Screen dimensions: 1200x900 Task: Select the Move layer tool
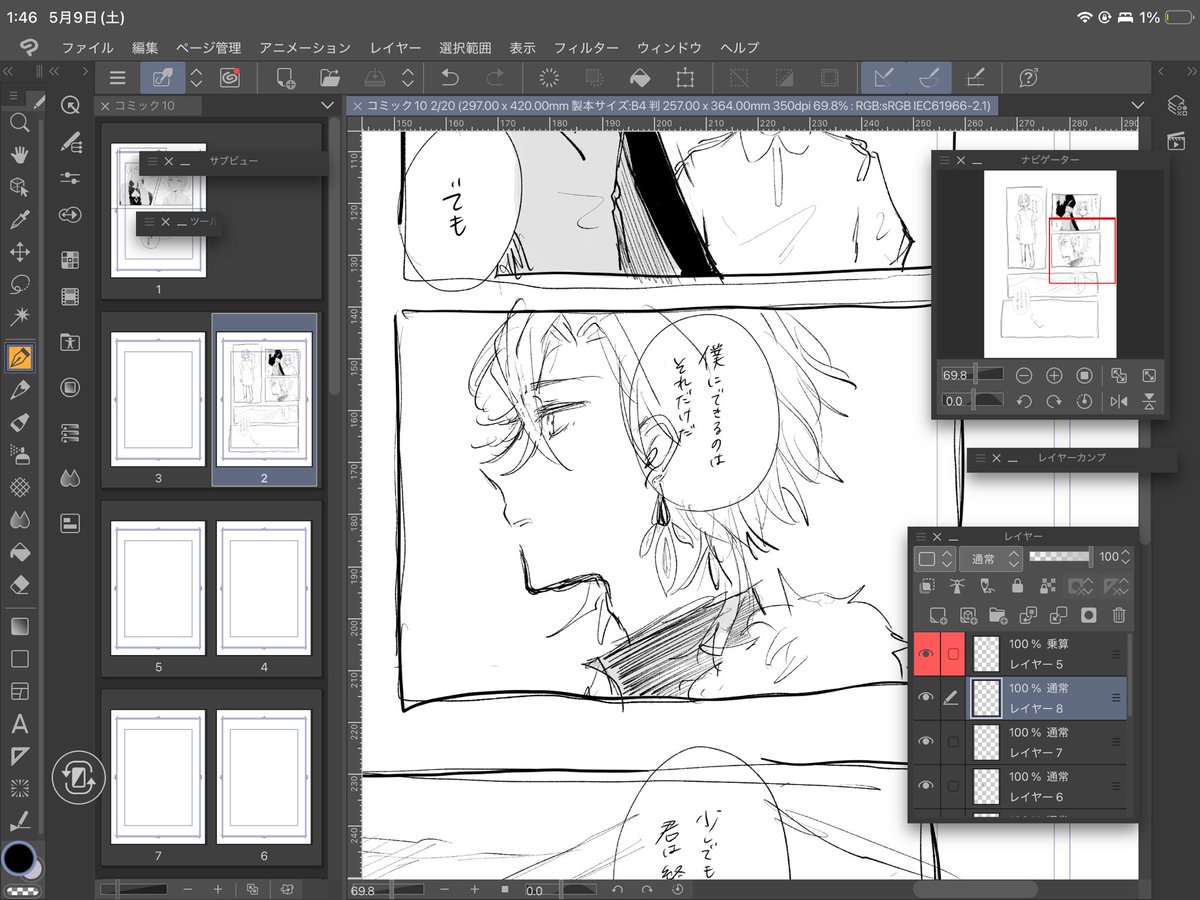coord(19,251)
